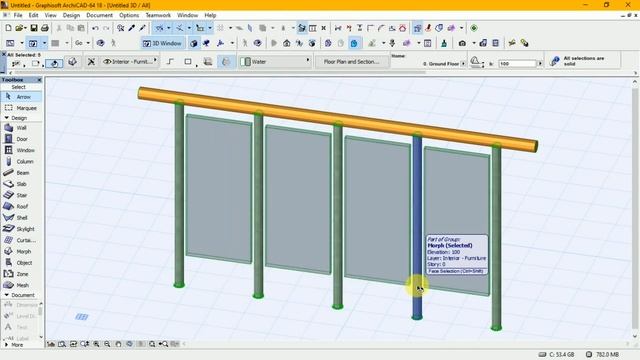
Task: Open the Interior - Furniture layer dropdown
Action: (x=155, y=60)
